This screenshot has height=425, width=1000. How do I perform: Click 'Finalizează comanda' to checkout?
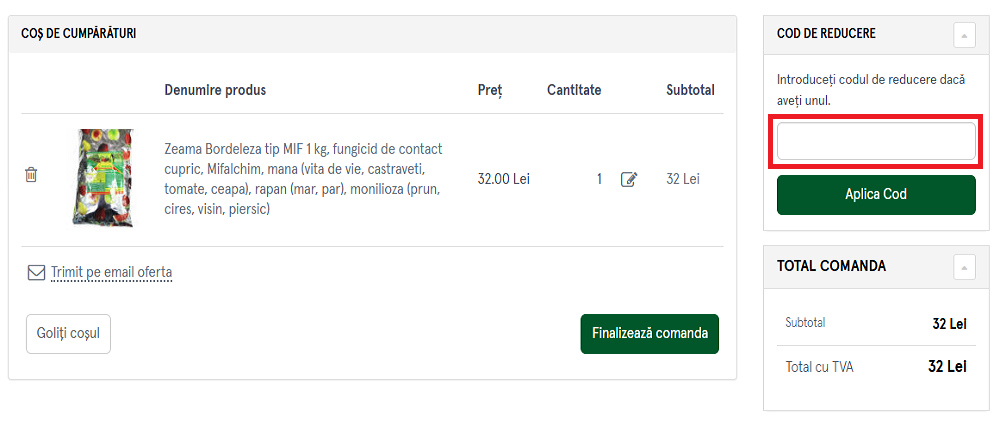pyautogui.click(x=649, y=333)
